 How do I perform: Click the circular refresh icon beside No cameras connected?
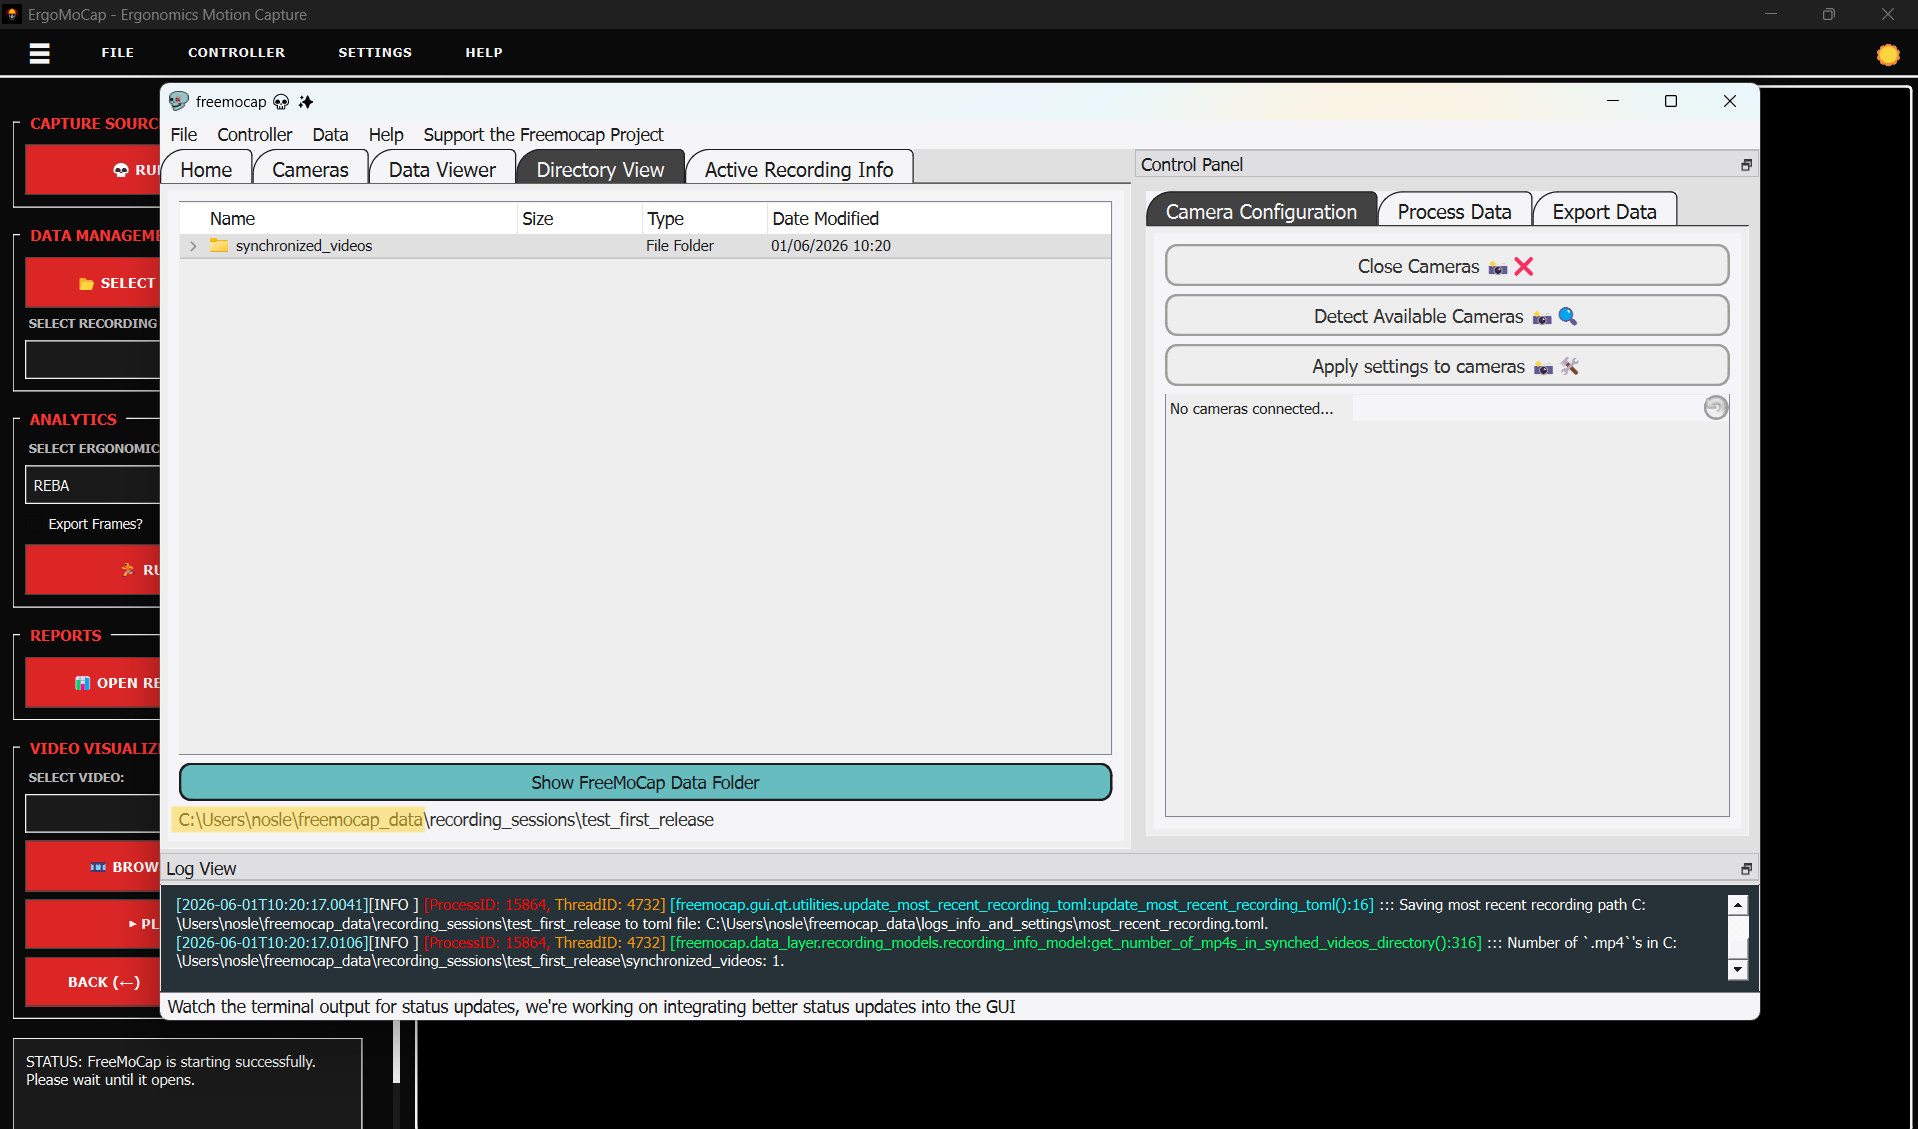pos(1715,408)
